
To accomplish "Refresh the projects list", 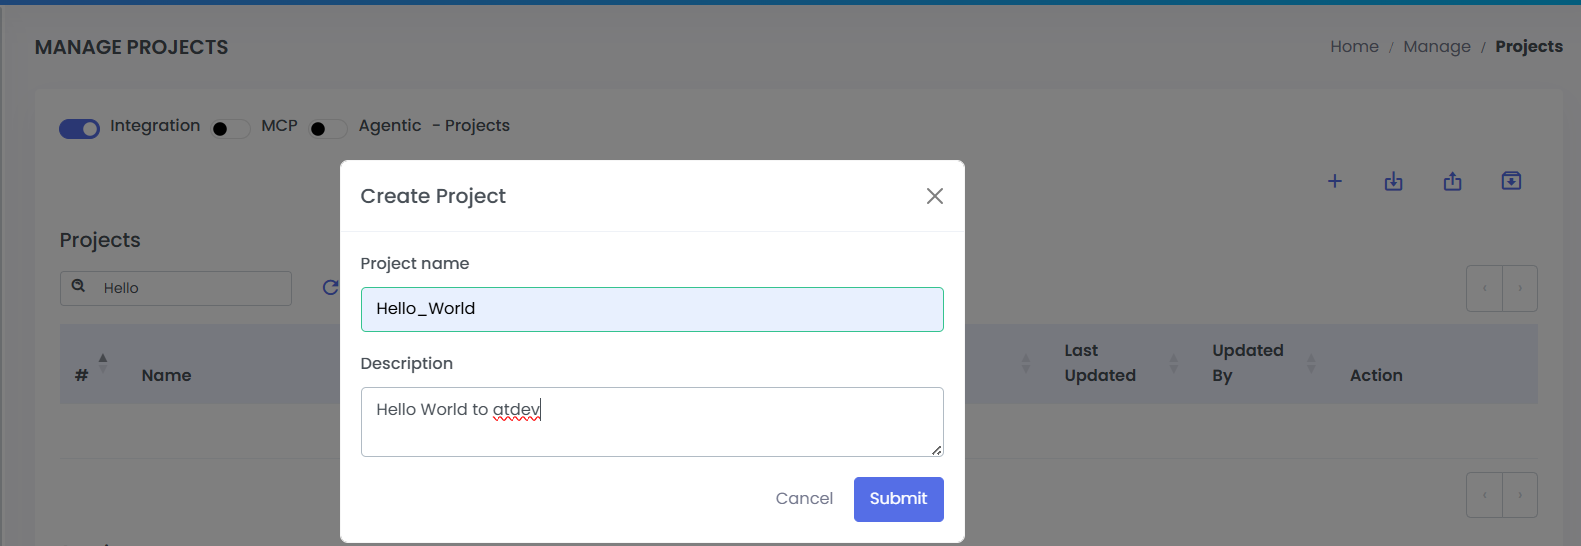I will (x=330, y=288).
